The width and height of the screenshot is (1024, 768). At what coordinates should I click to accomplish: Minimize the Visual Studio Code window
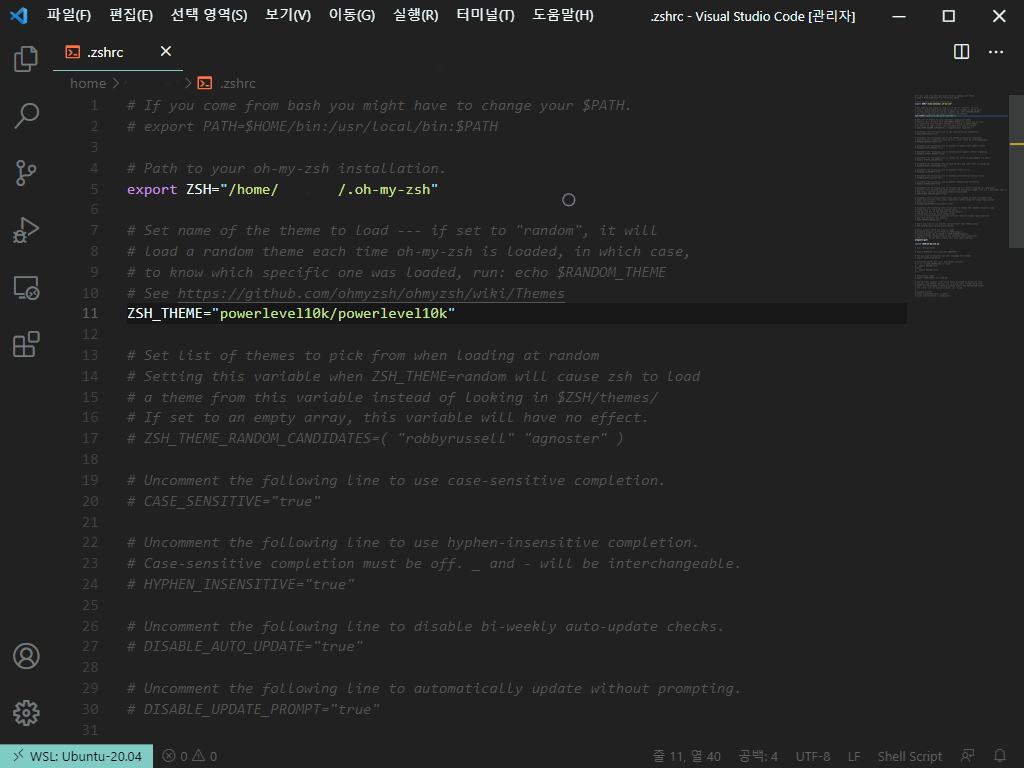(x=899, y=16)
